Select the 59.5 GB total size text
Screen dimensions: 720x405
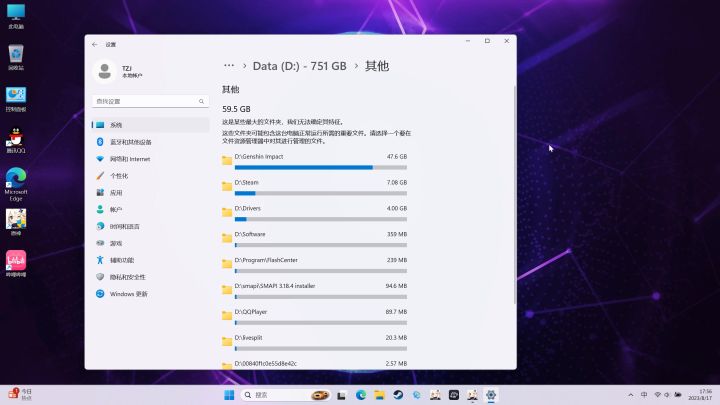pos(236,109)
